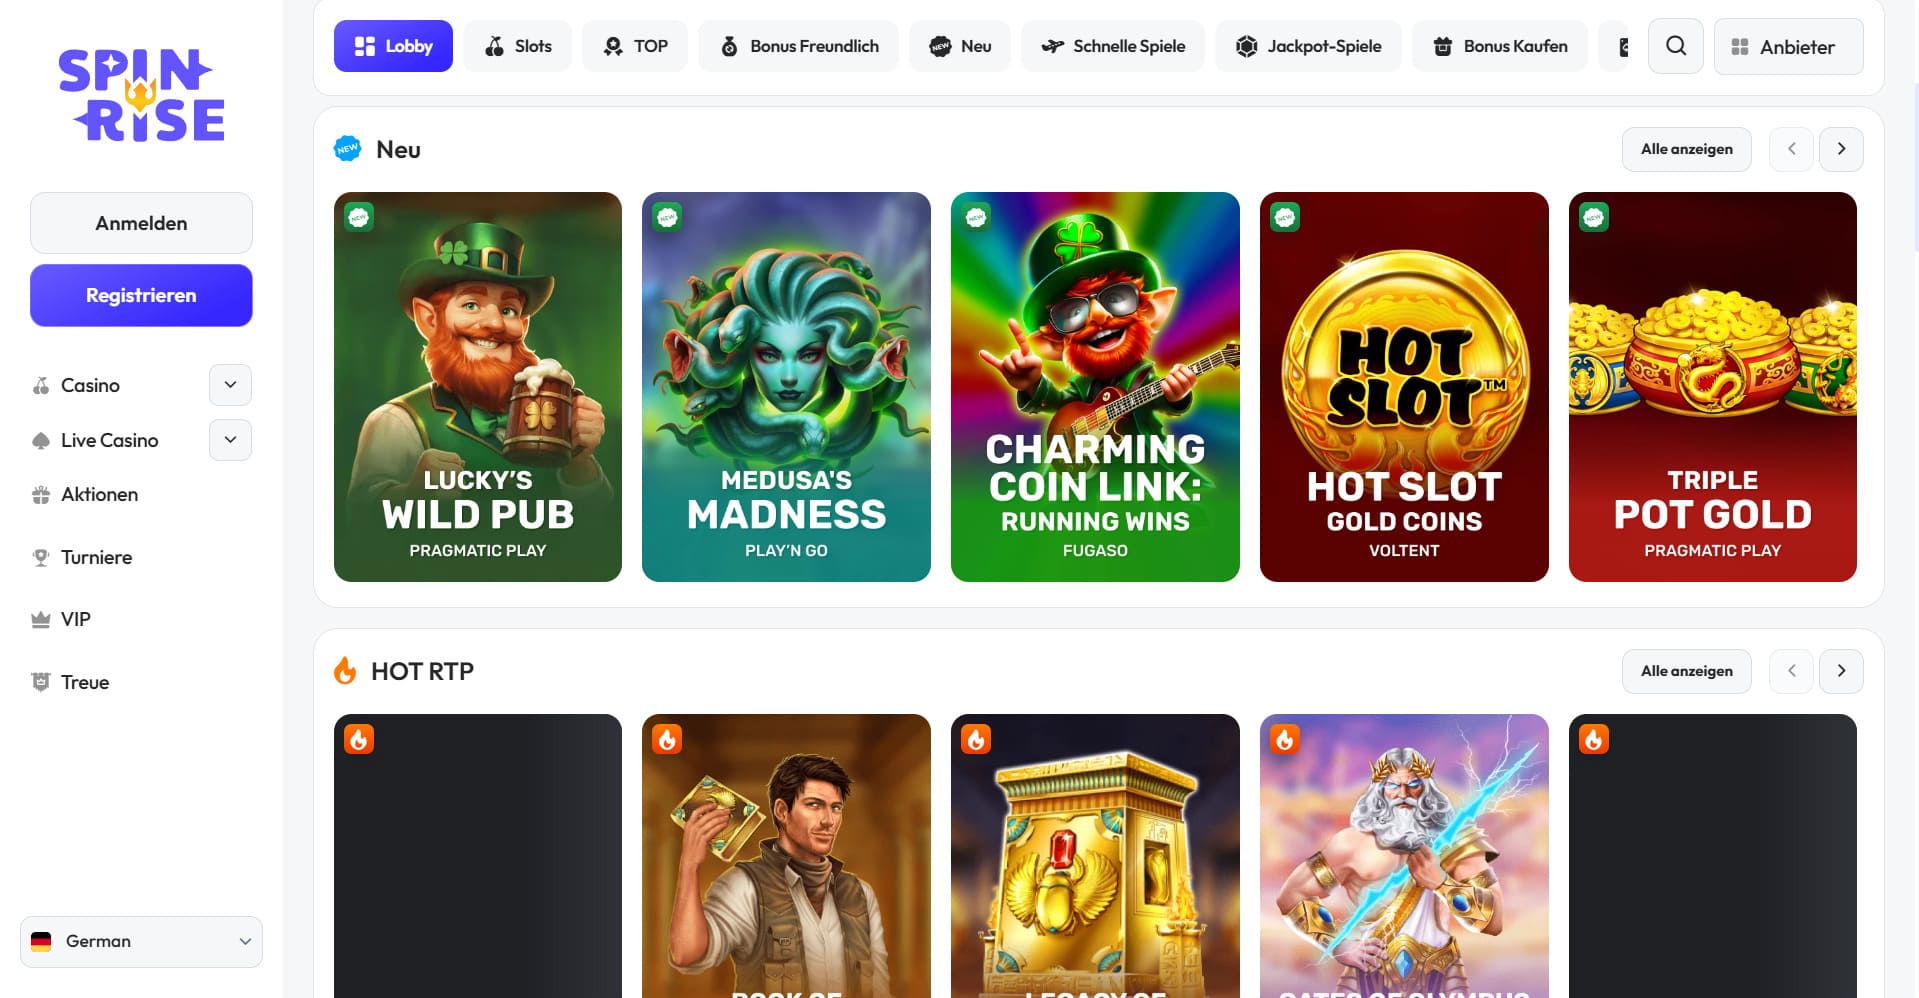Select the Jackpot-Spiele tab
1919x998 pixels.
[x=1308, y=46]
